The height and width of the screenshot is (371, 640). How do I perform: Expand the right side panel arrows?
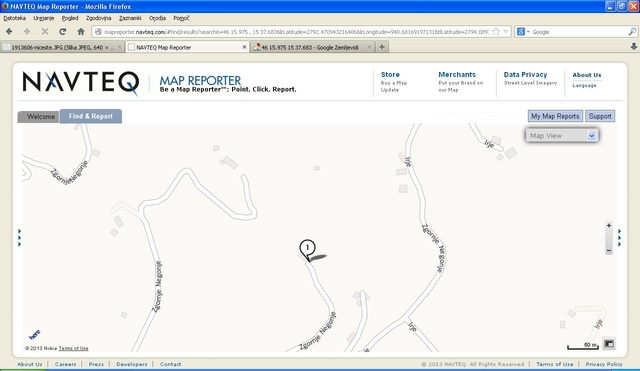[620, 238]
